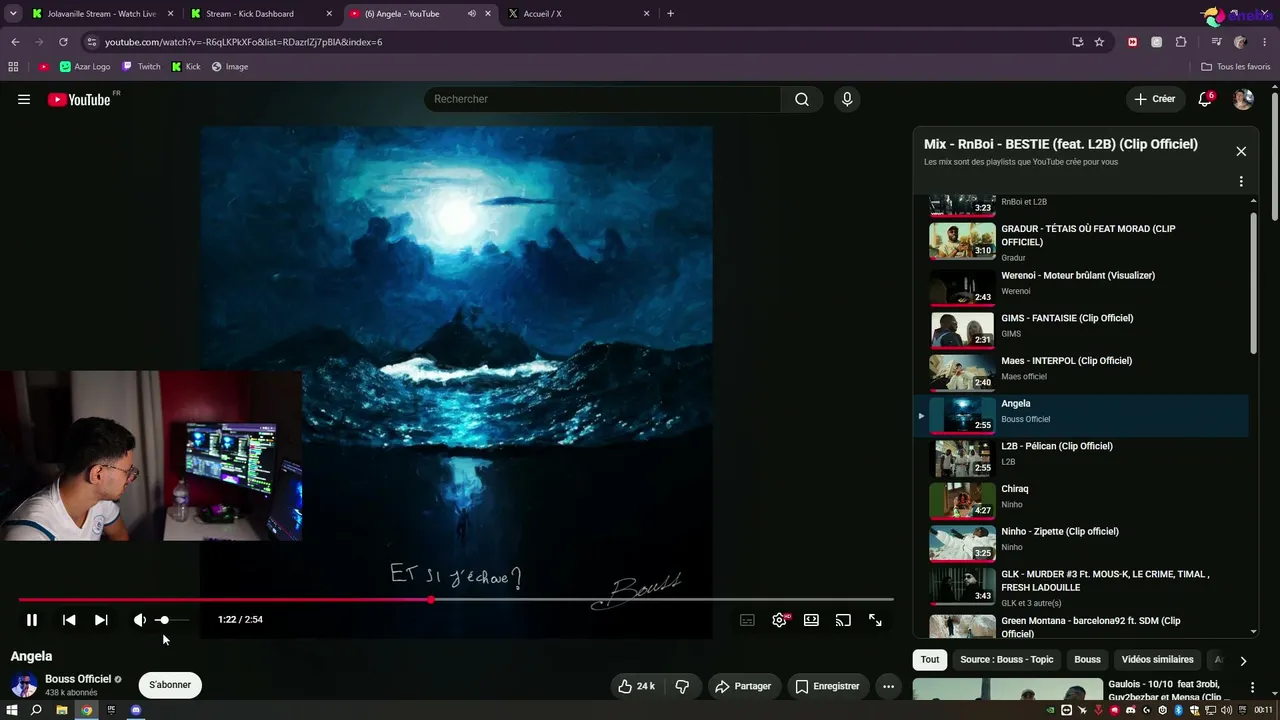Expand the tab search dropdown
The image size is (1280, 720).
click(13, 14)
